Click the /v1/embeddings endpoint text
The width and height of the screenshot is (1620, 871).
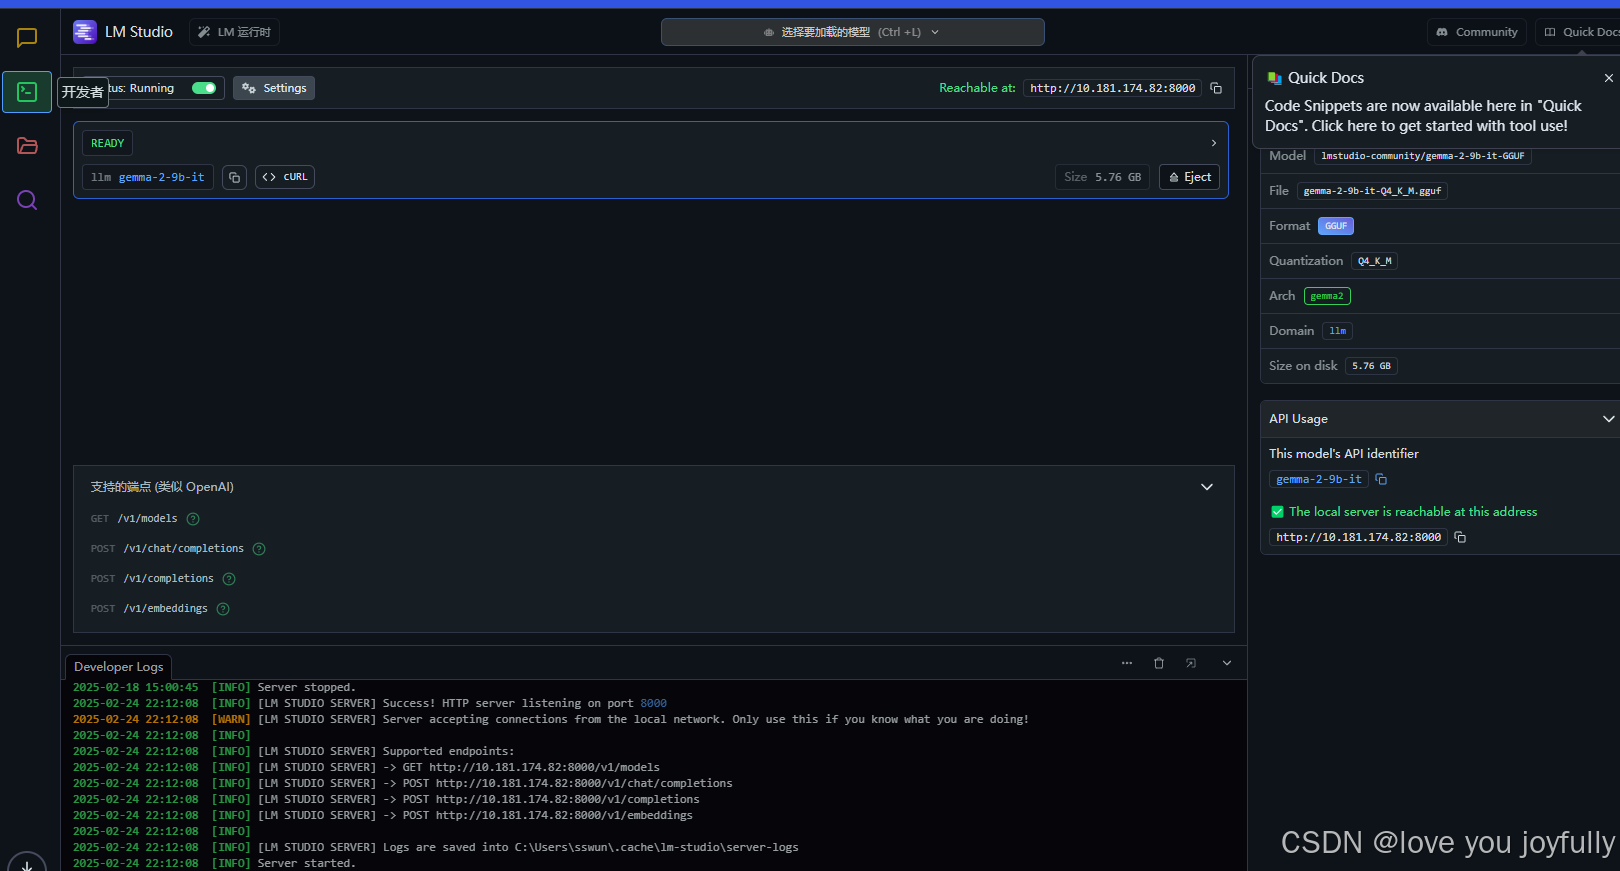[x=166, y=609]
